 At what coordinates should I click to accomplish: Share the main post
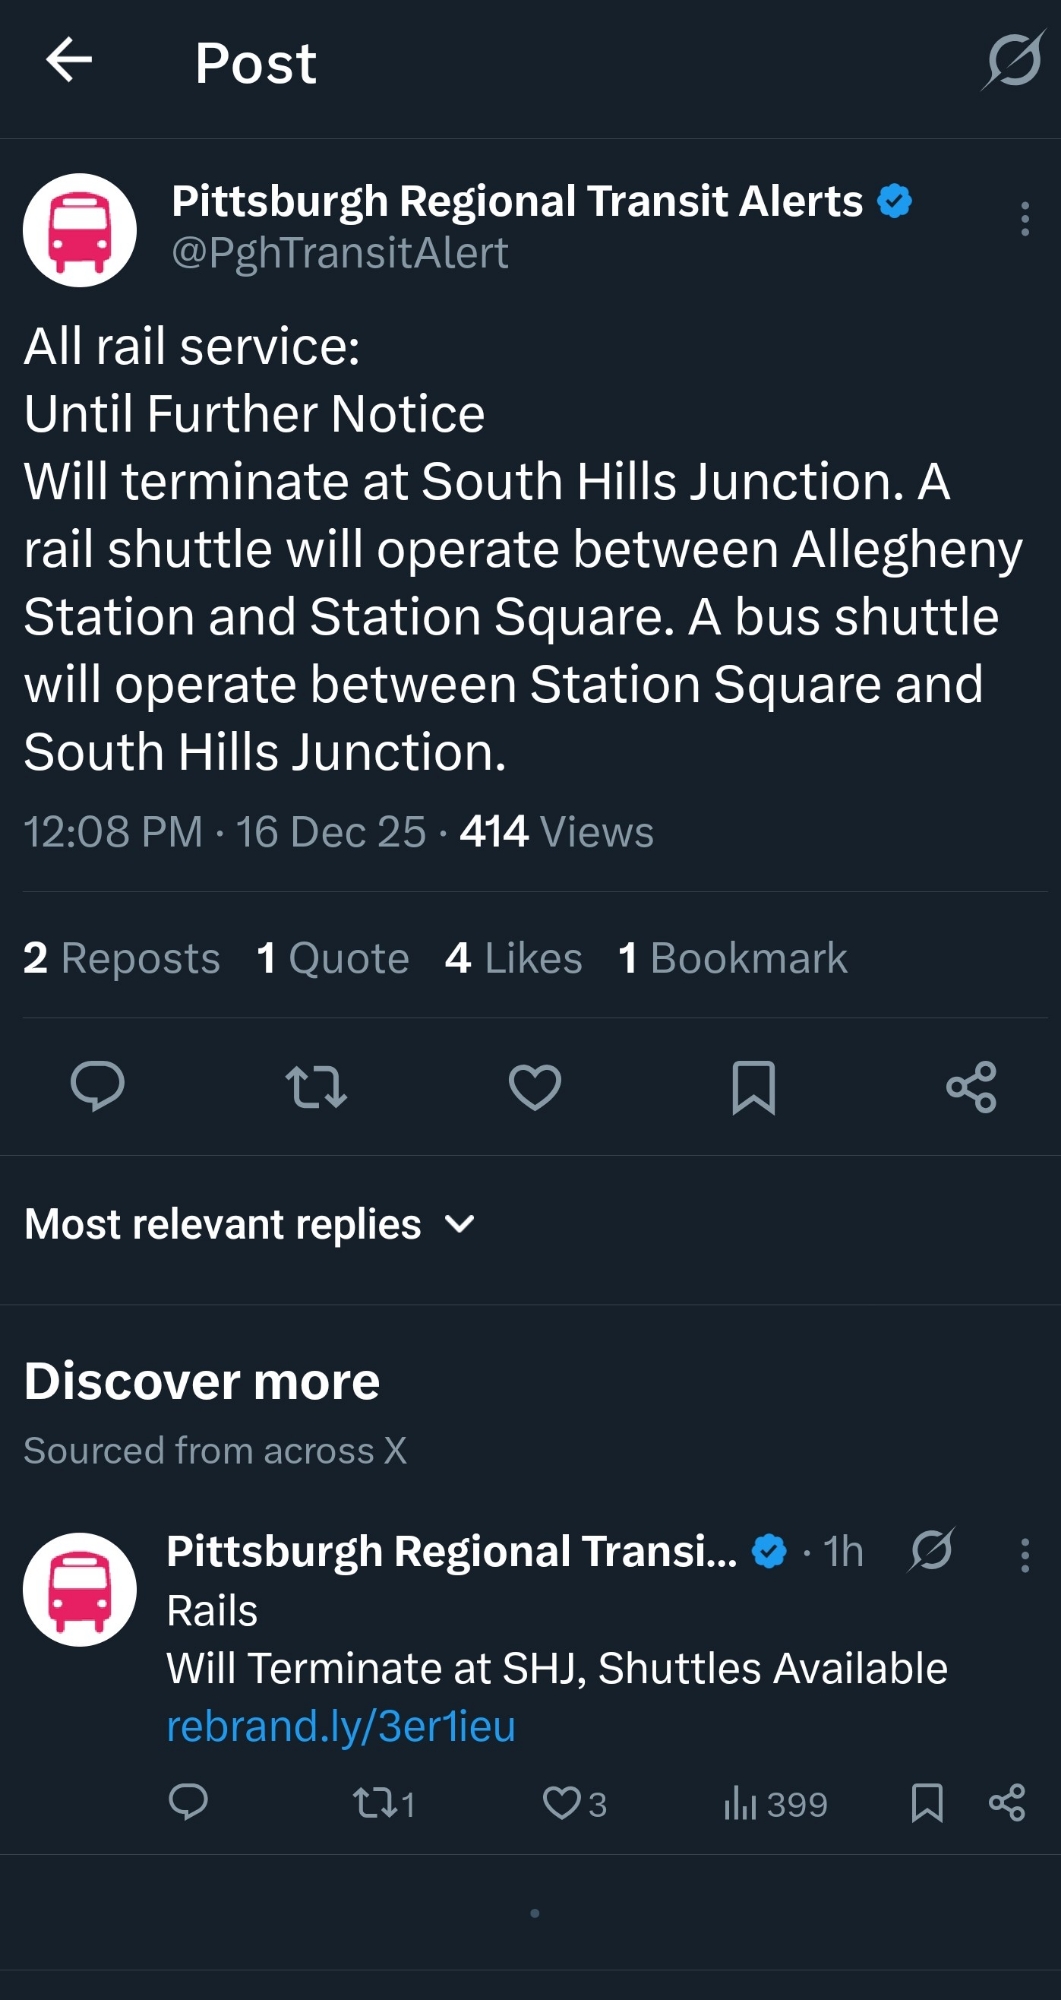pyautogui.click(x=971, y=1086)
